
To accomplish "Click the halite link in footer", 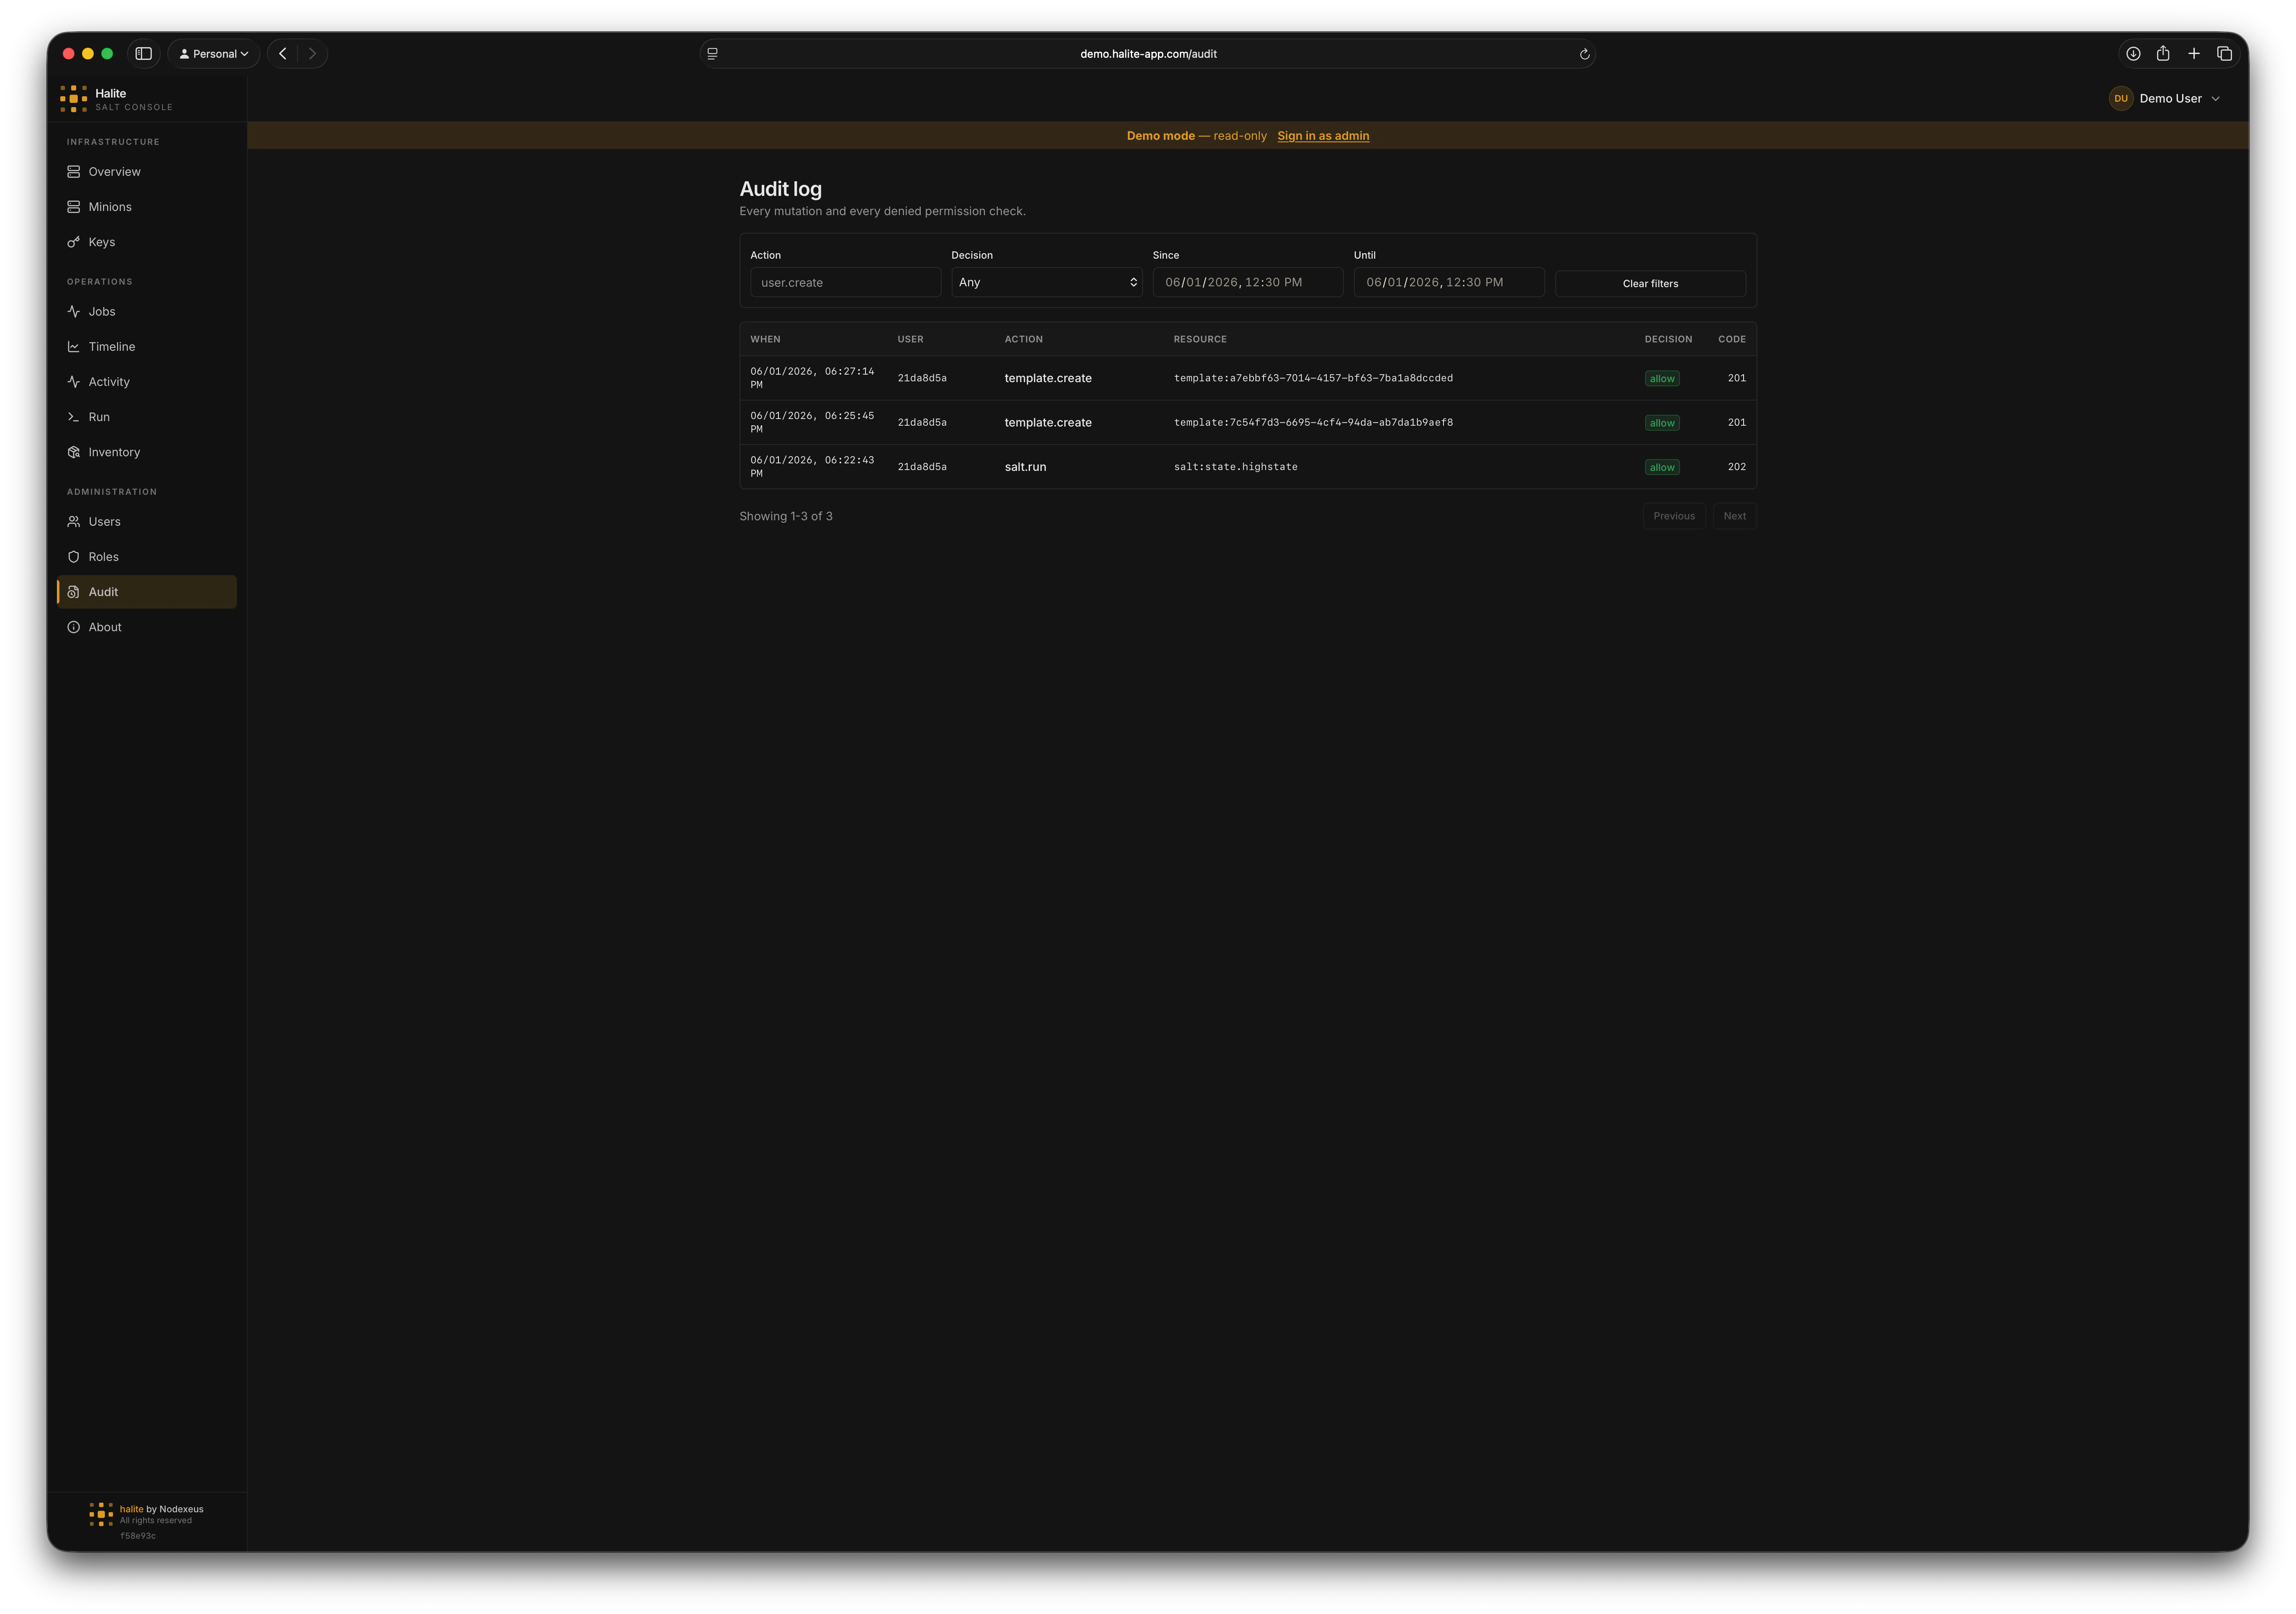I will click(131, 1509).
